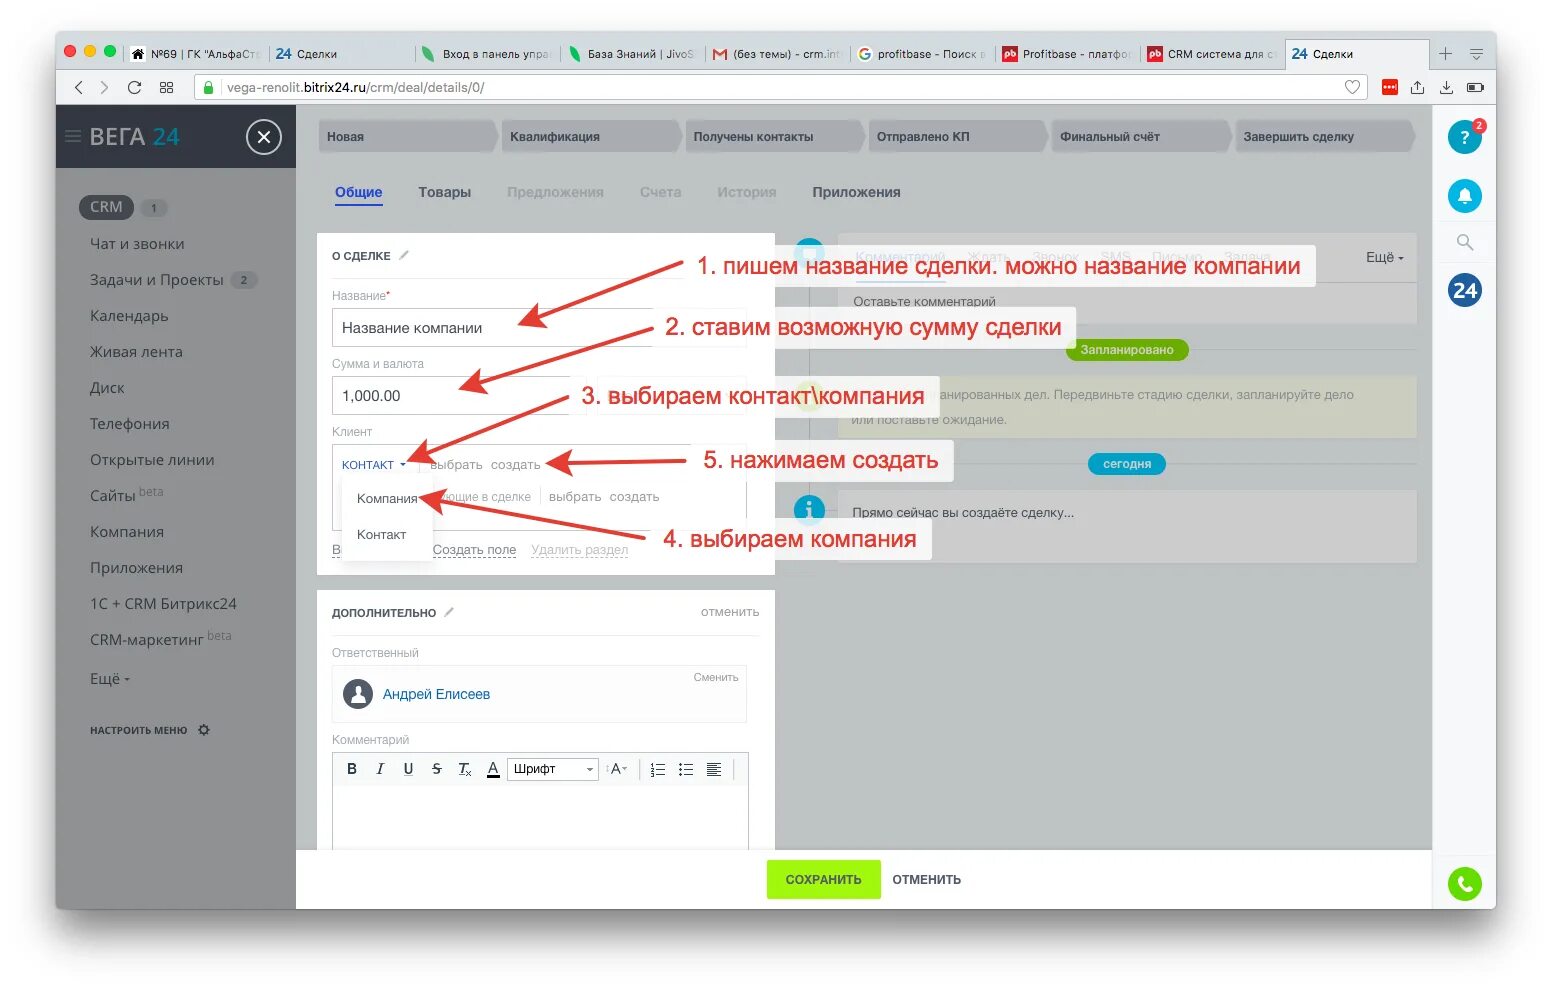Toggle strikethrough in comment editor
The height and width of the screenshot is (989, 1552).
click(436, 769)
